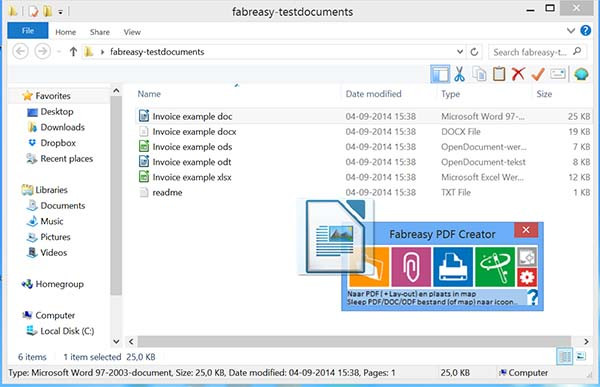Click the shell globe toolbar icon
This screenshot has width=600, height=387.
click(581, 74)
